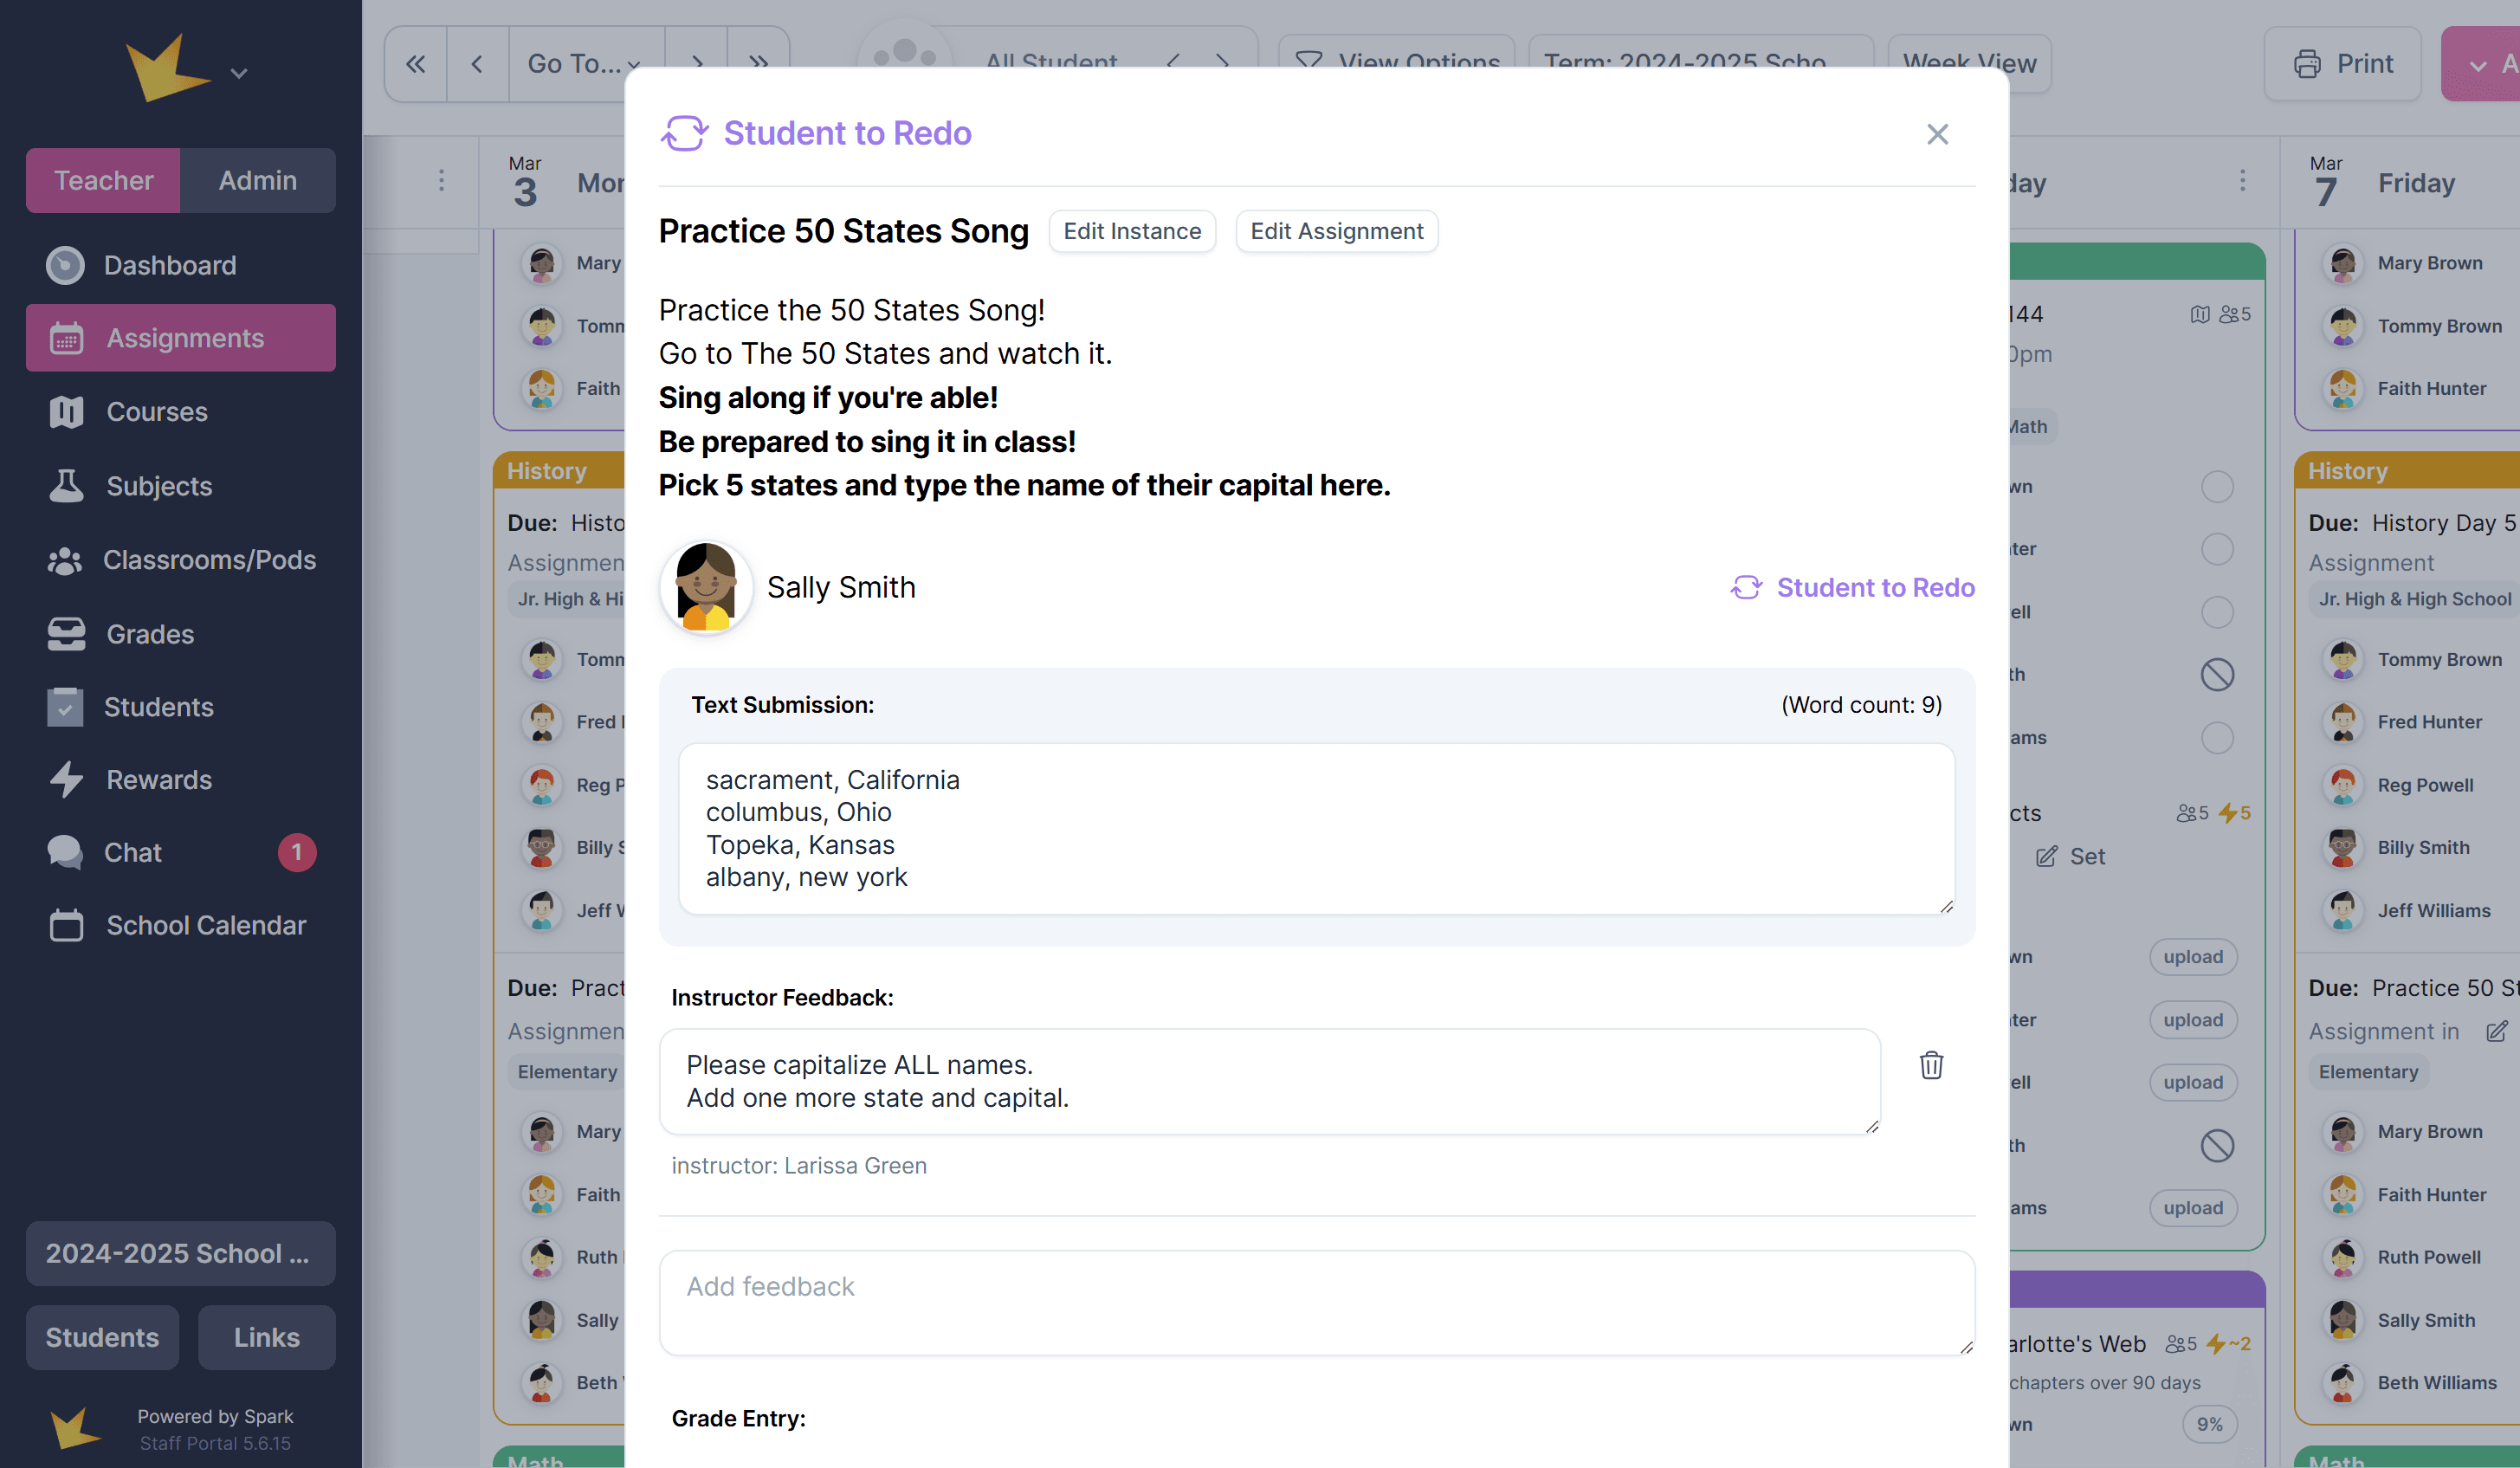Click Sally Smith's avatar in dialog

click(x=706, y=587)
